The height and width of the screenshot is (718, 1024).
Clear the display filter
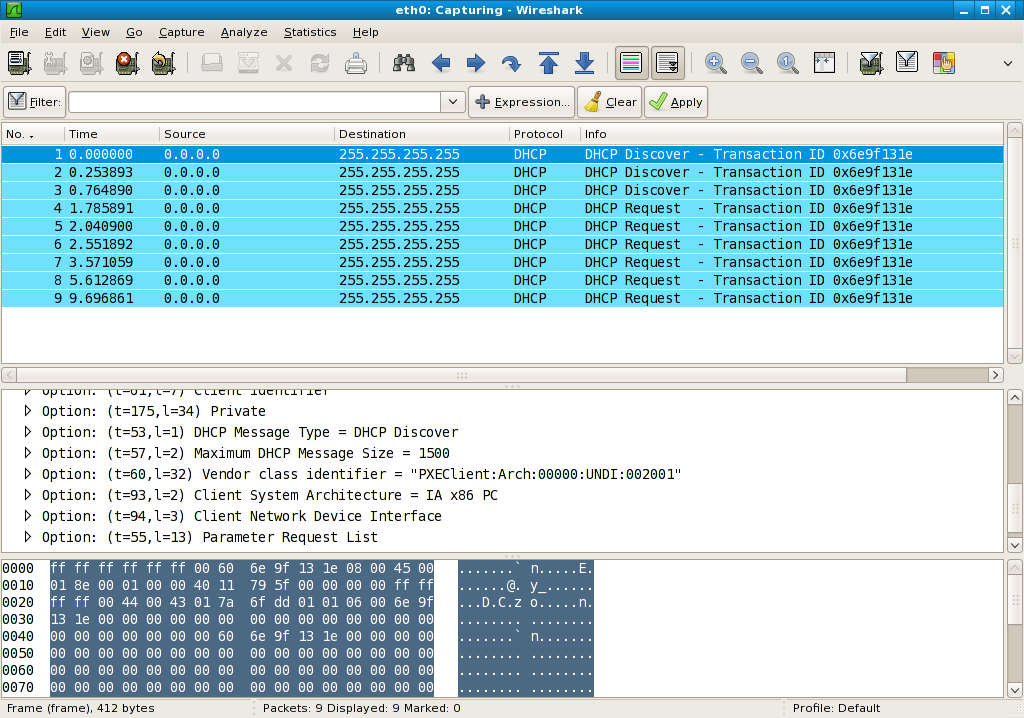610,102
